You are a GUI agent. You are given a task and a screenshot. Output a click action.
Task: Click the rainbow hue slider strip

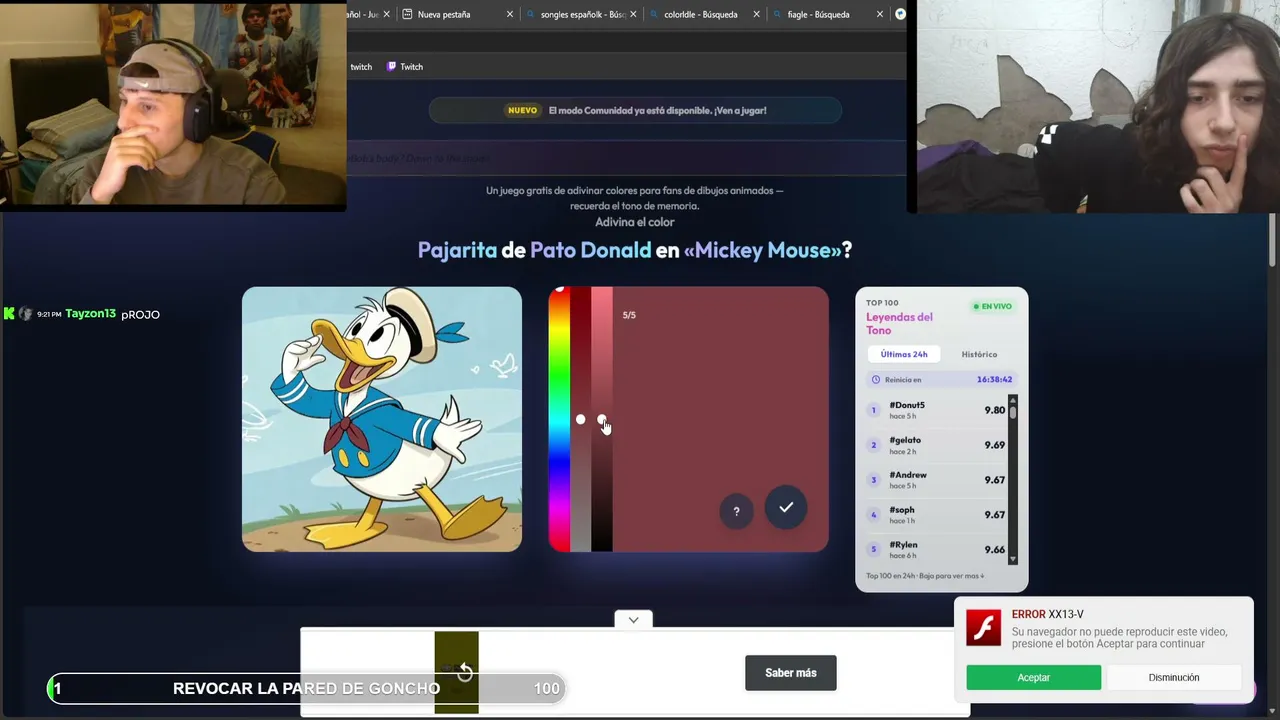(x=559, y=420)
